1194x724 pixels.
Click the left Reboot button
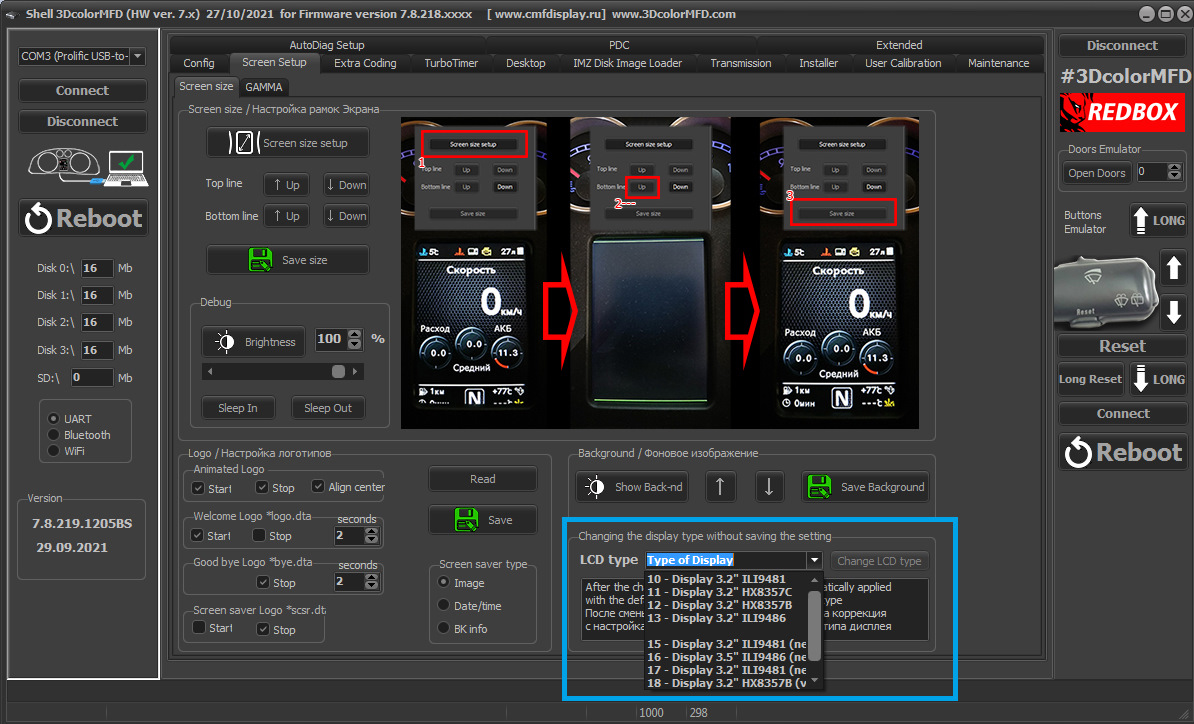point(83,218)
